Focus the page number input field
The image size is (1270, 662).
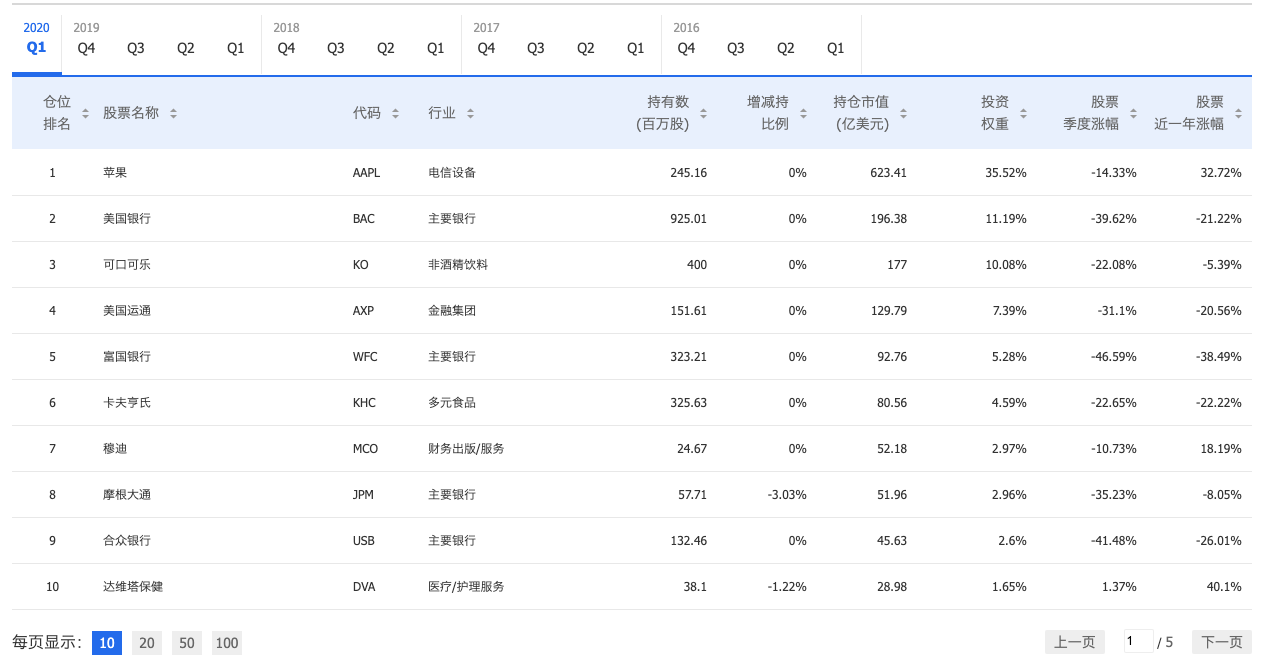1138,641
